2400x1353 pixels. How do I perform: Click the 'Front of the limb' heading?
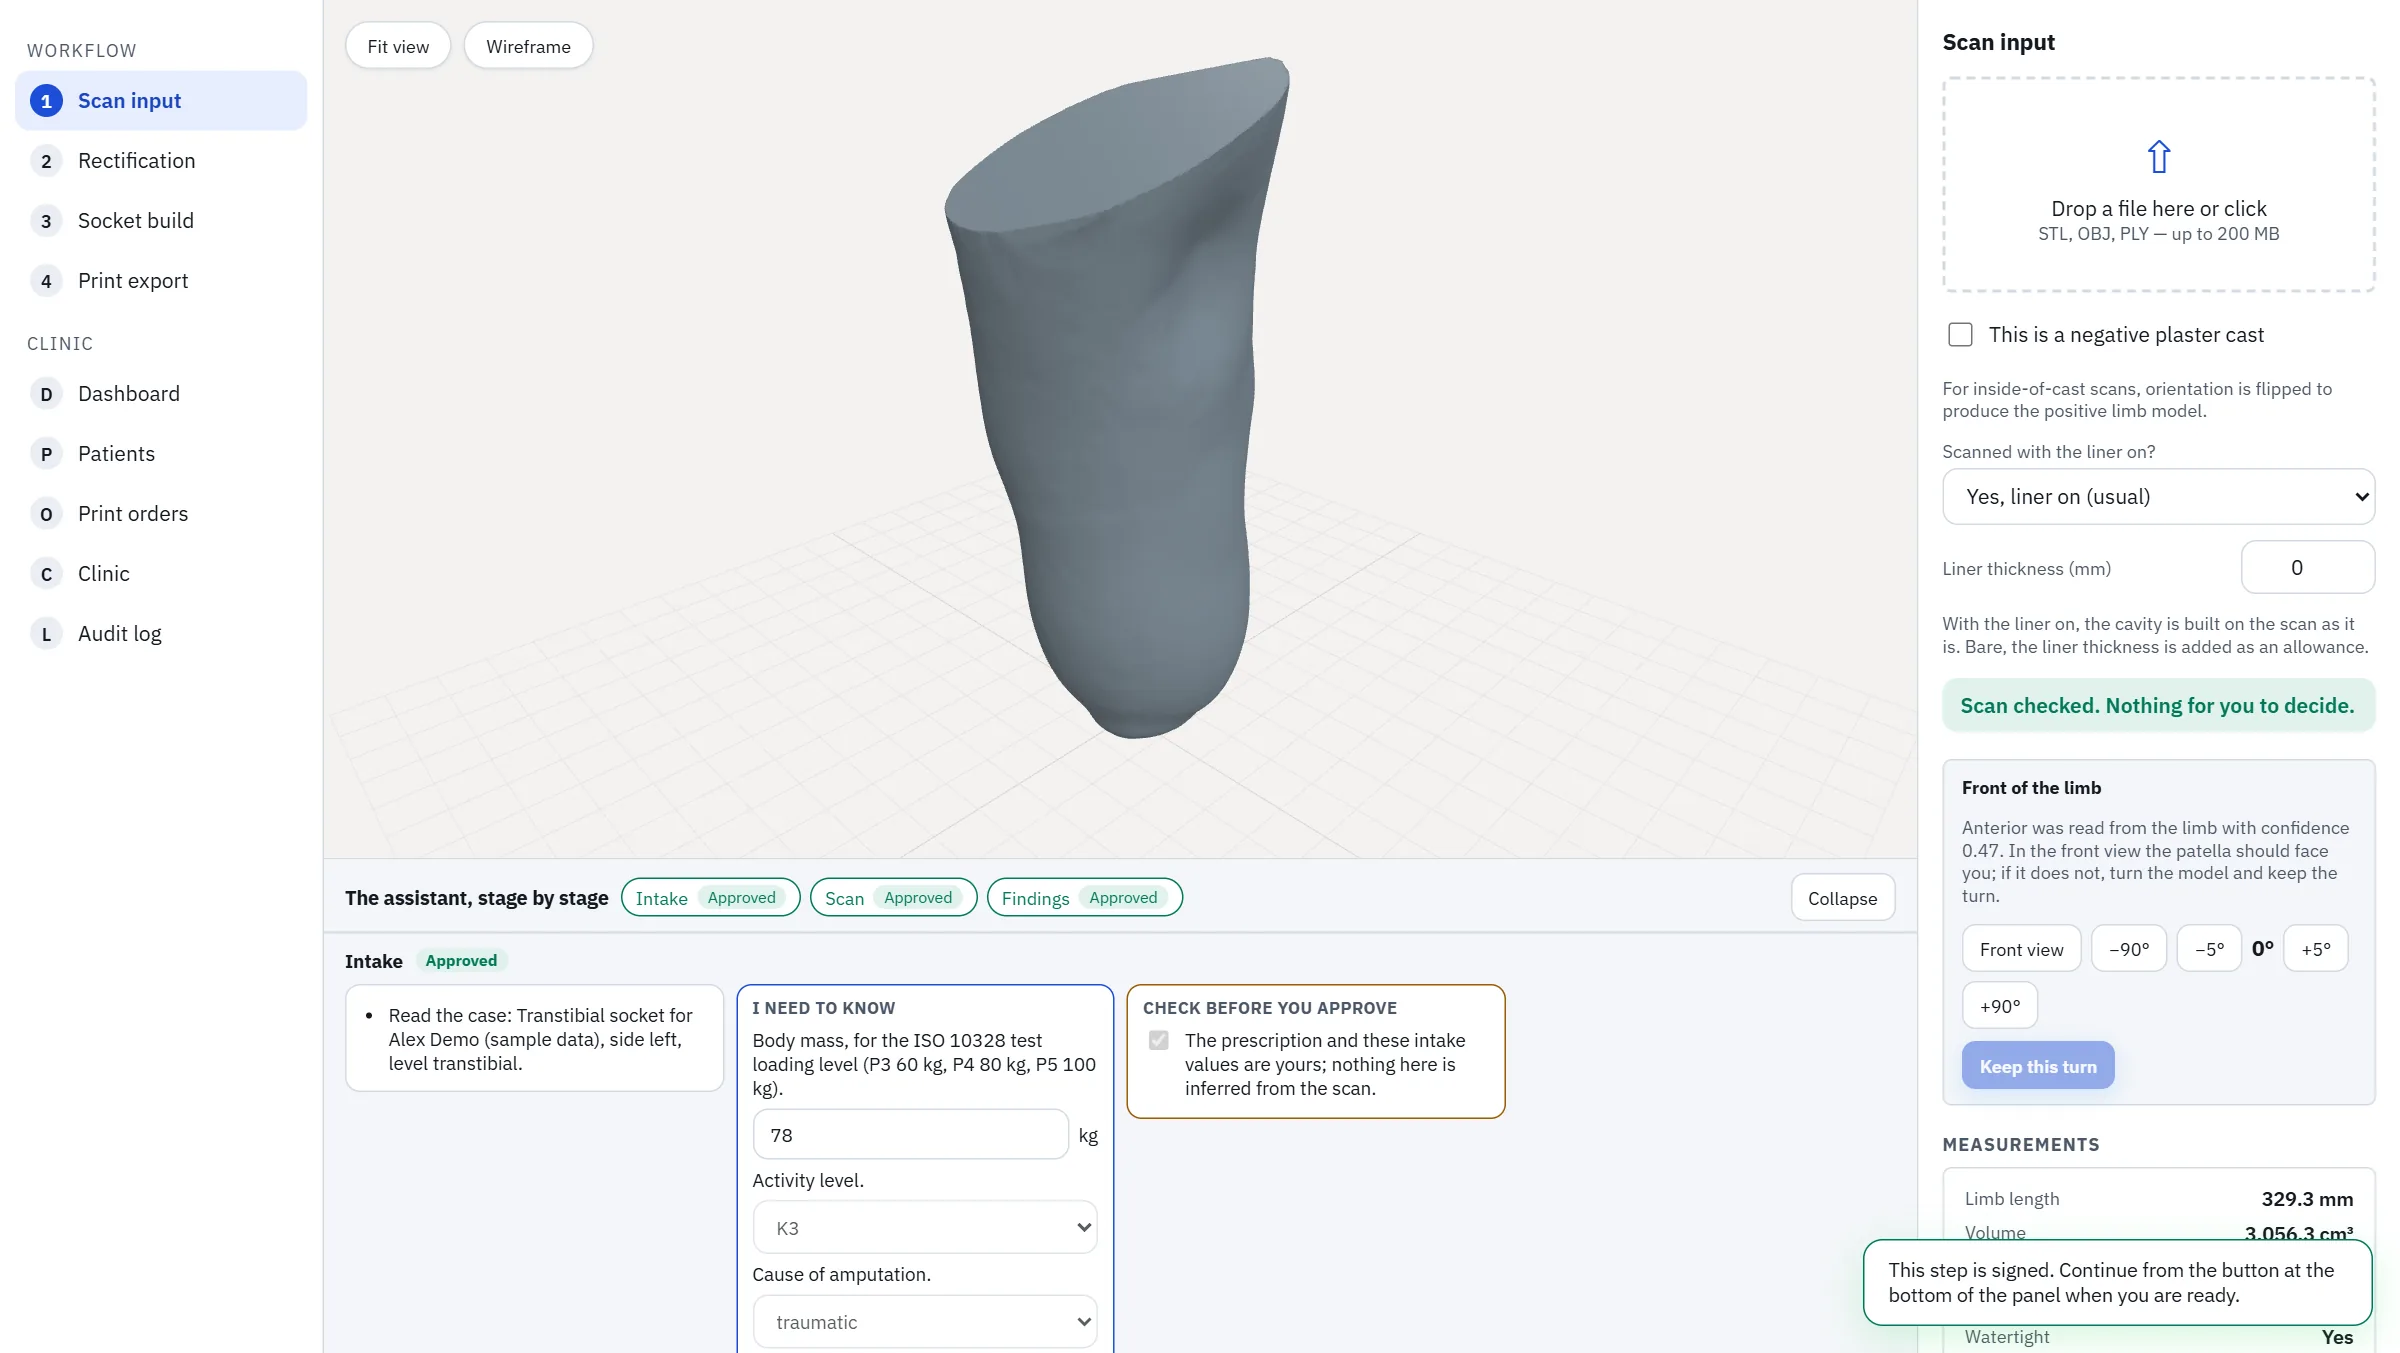(x=2031, y=788)
